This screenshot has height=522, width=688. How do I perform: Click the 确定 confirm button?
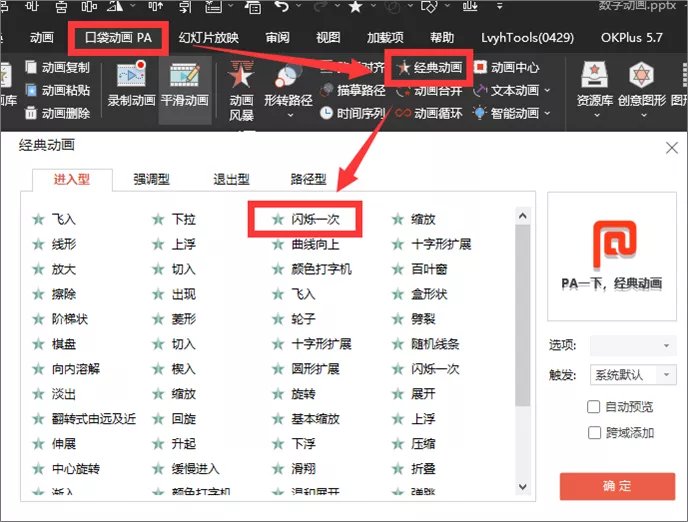pyautogui.click(x=617, y=486)
